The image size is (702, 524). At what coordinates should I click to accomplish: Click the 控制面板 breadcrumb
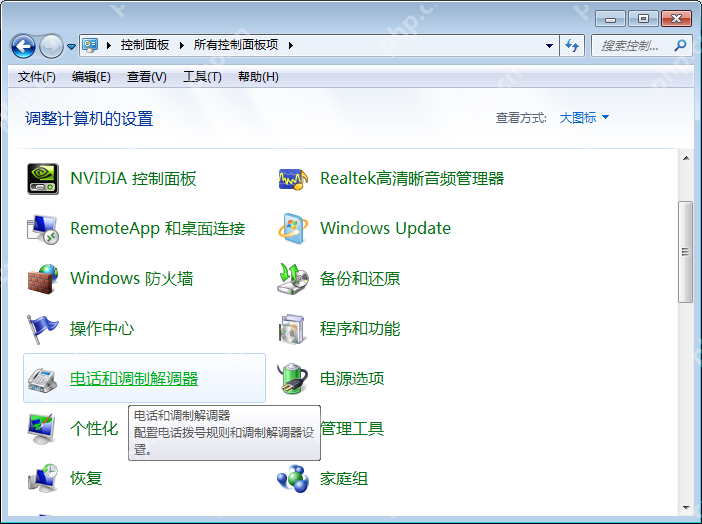(145, 45)
